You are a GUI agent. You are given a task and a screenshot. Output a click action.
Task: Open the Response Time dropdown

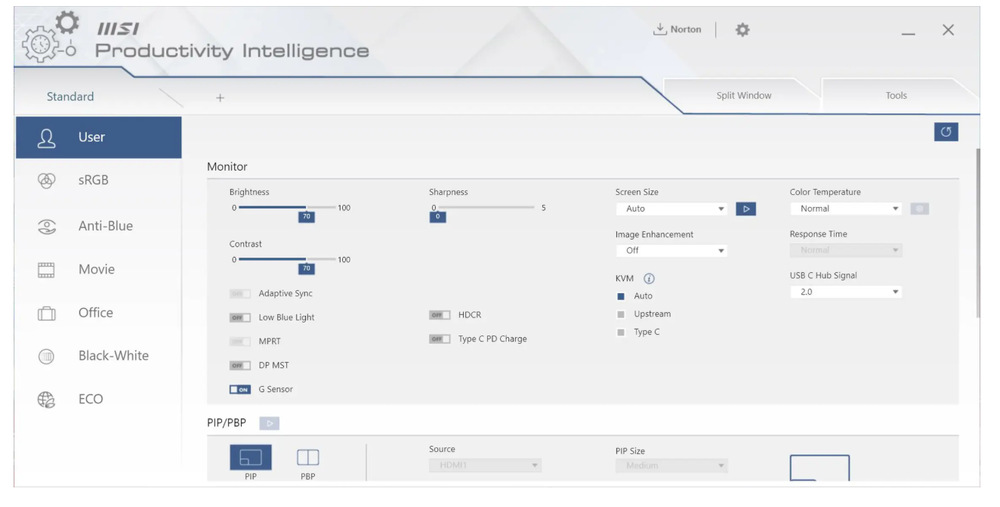[846, 250]
